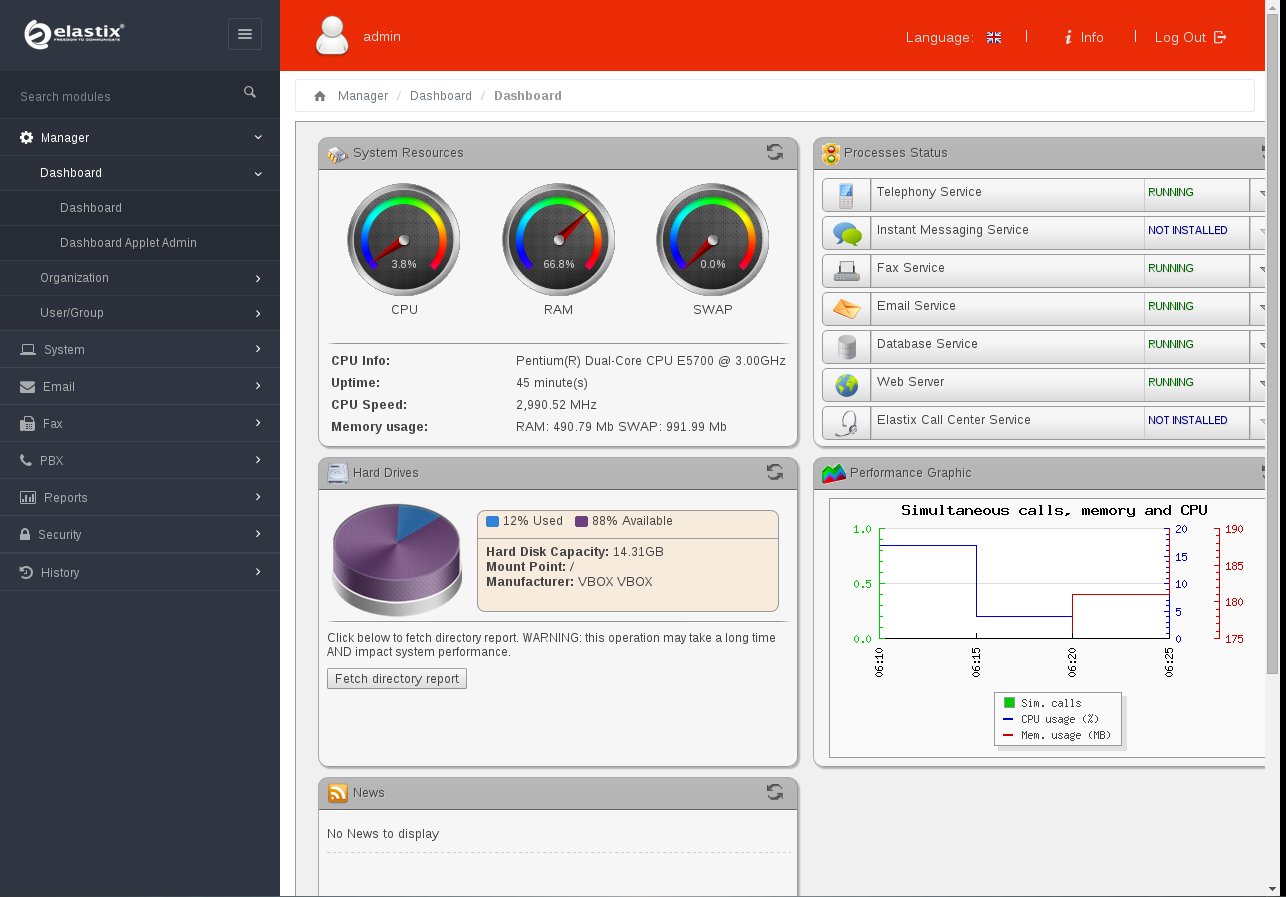
Task: Open the Web Server options dropdown arrow
Action: pyautogui.click(x=1260, y=383)
